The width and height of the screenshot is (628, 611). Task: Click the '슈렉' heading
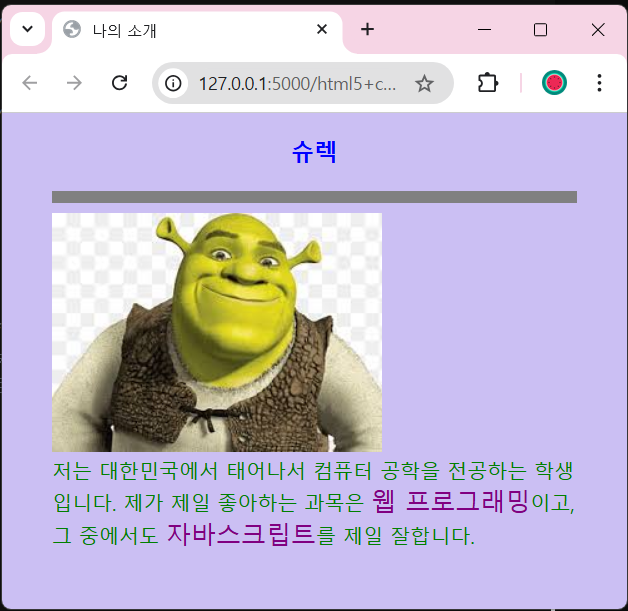point(314,152)
